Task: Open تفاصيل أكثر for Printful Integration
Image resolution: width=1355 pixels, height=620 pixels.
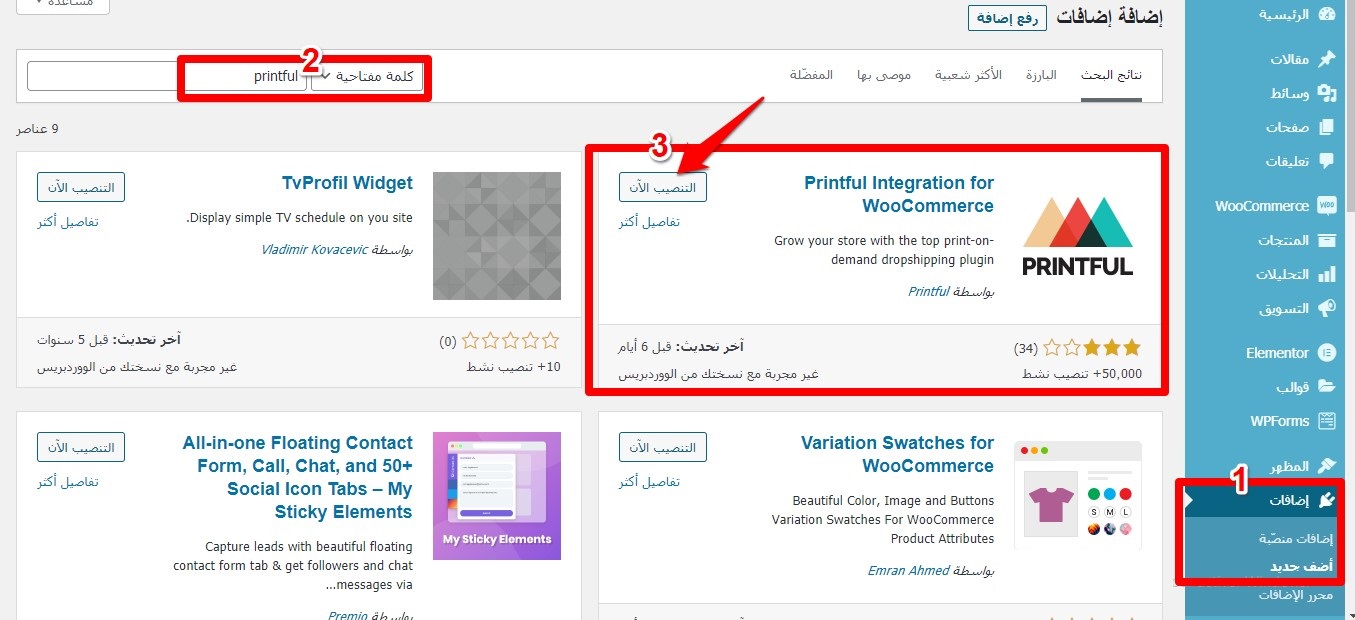Action: (x=649, y=222)
